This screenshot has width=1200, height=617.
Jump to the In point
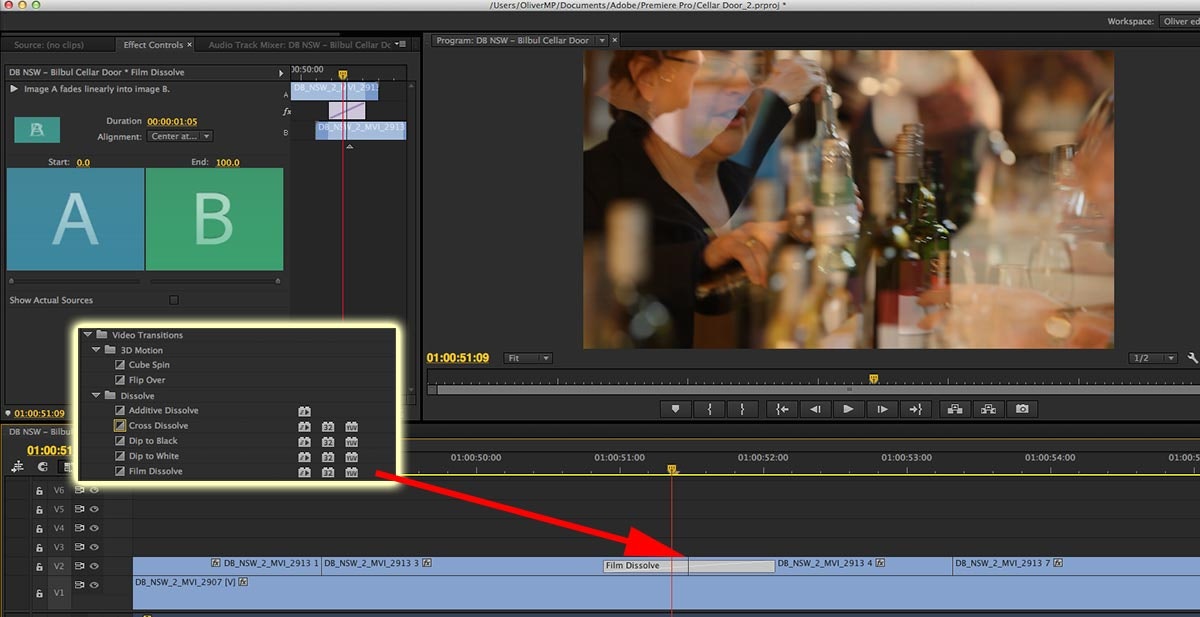tap(781, 409)
